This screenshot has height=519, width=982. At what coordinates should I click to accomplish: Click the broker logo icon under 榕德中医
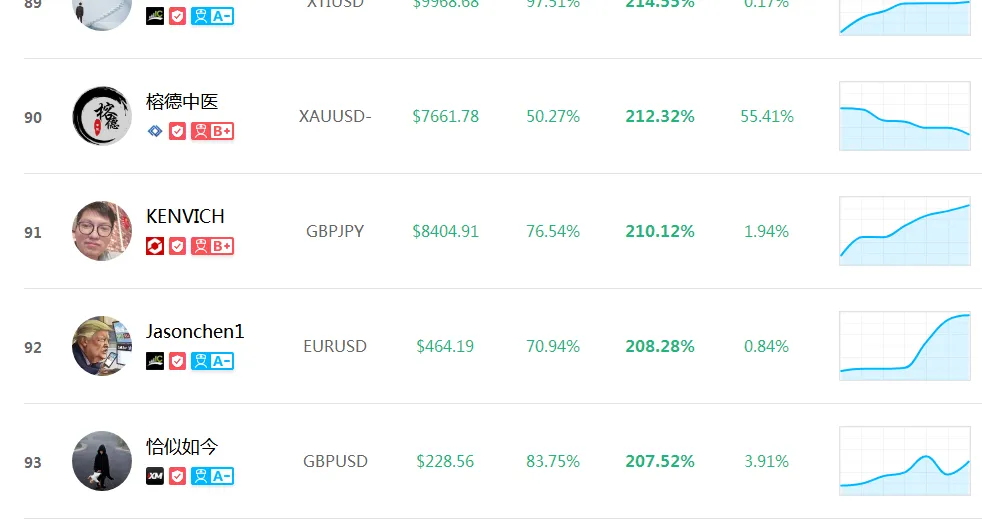(x=155, y=131)
